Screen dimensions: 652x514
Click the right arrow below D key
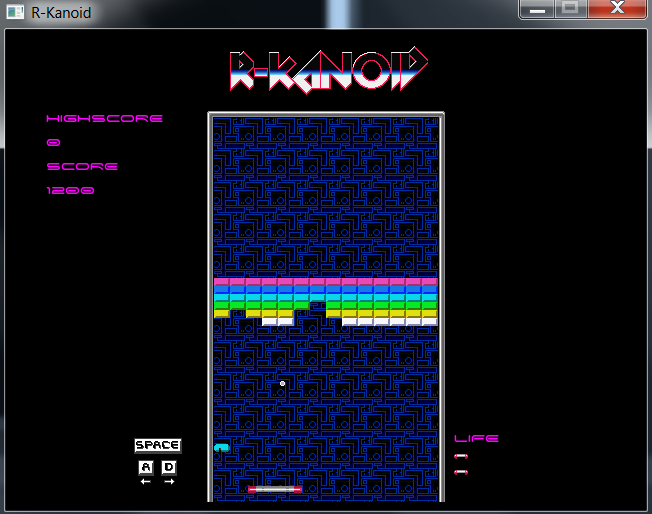(x=168, y=482)
